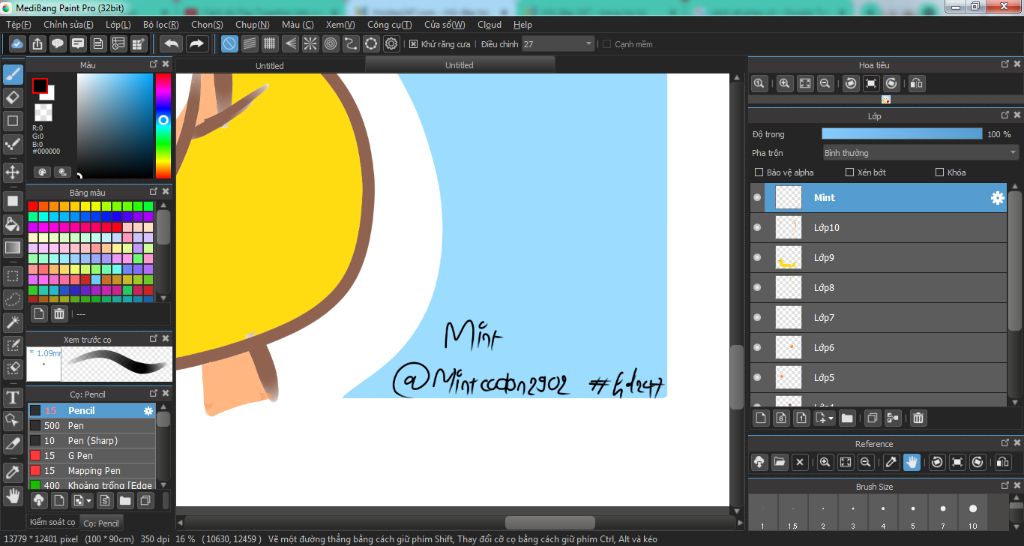Select the Pen (Sharp) brush
1024x546 pixels.
91,441
